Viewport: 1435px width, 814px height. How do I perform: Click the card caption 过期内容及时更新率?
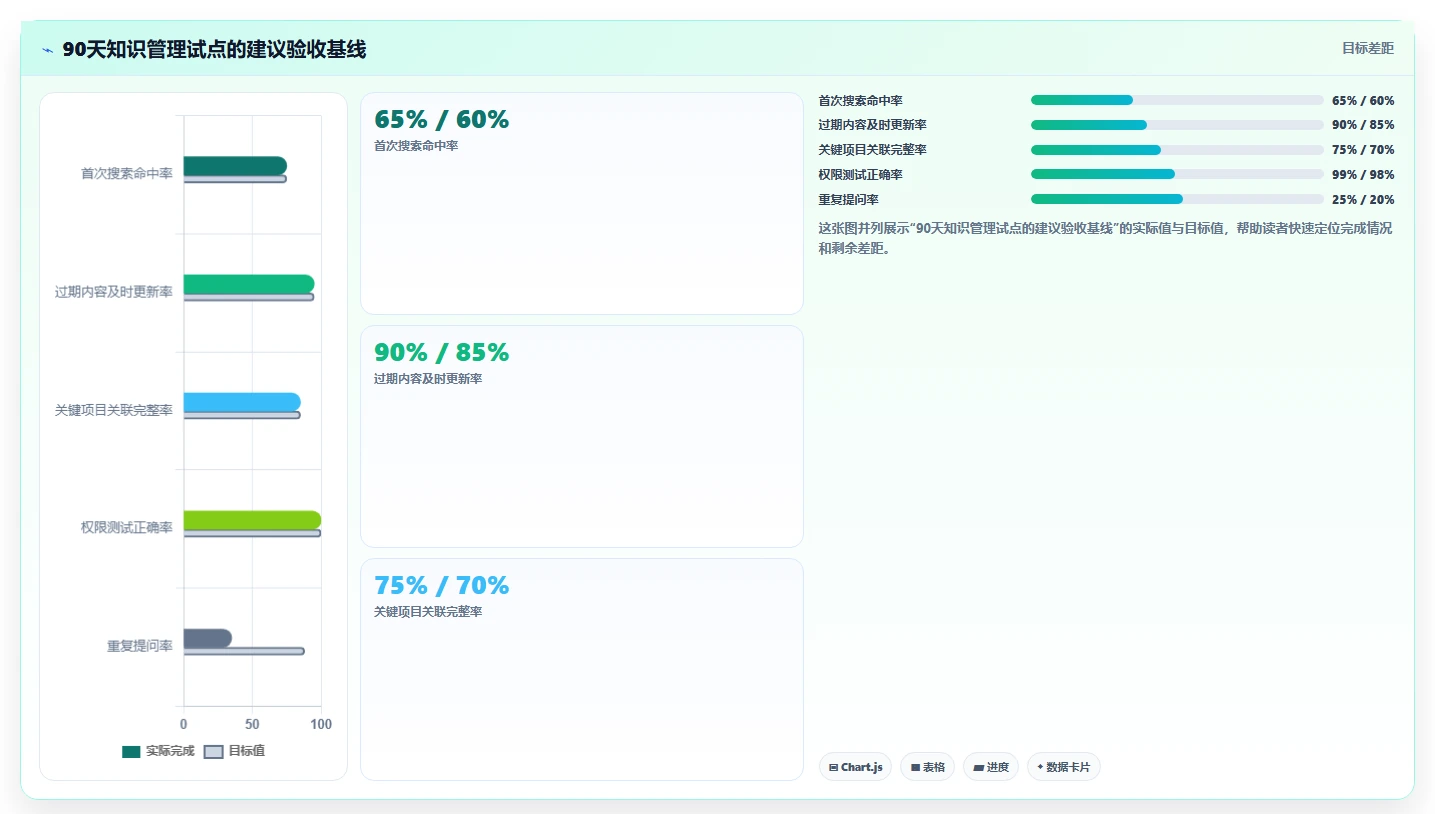pos(428,379)
